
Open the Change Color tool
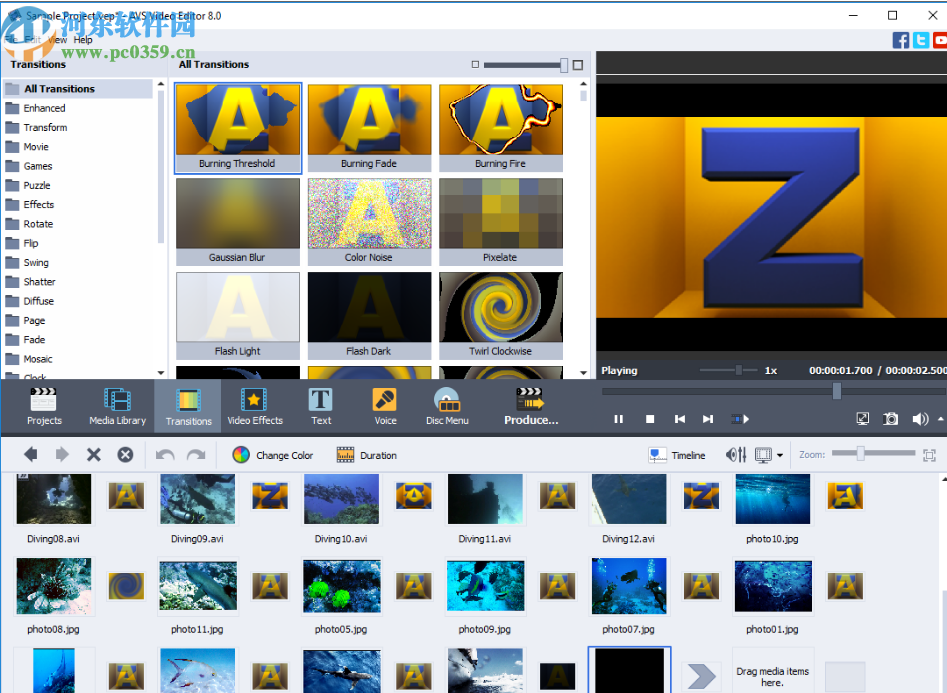[x=272, y=455]
